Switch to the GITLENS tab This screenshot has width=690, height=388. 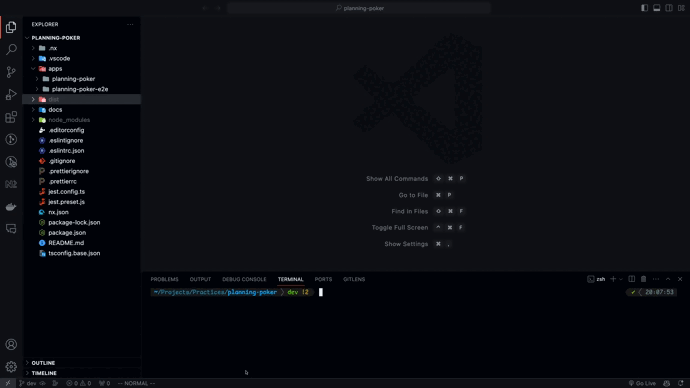[x=354, y=279]
